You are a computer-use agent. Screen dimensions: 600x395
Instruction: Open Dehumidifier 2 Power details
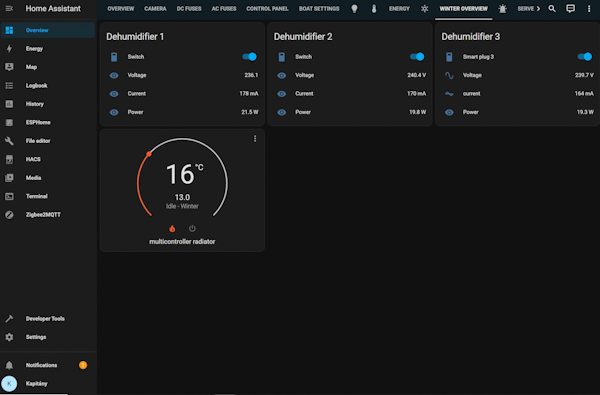point(350,112)
